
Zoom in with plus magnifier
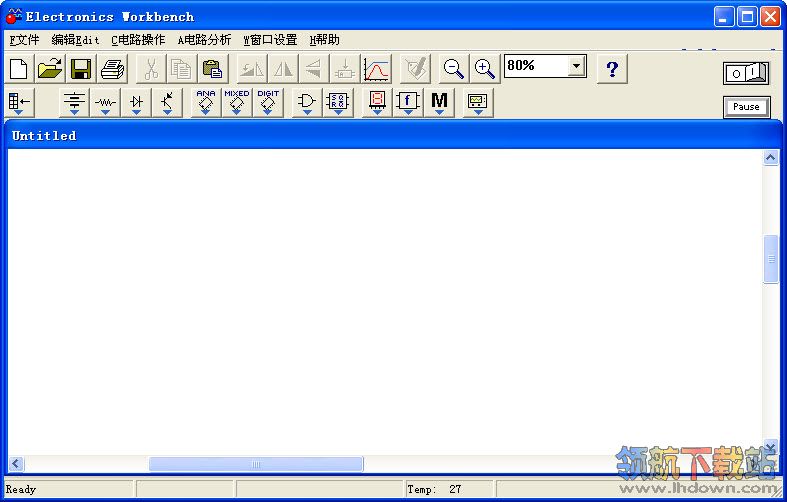(x=485, y=69)
